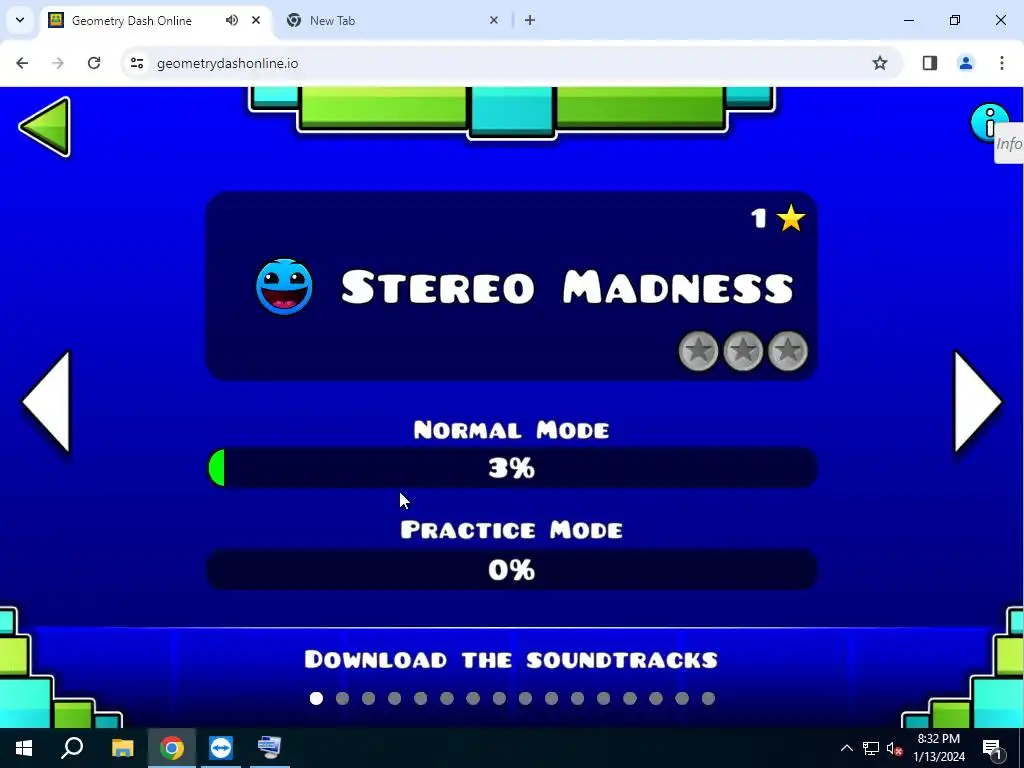Go back using browser back arrow

(x=22, y=63)
